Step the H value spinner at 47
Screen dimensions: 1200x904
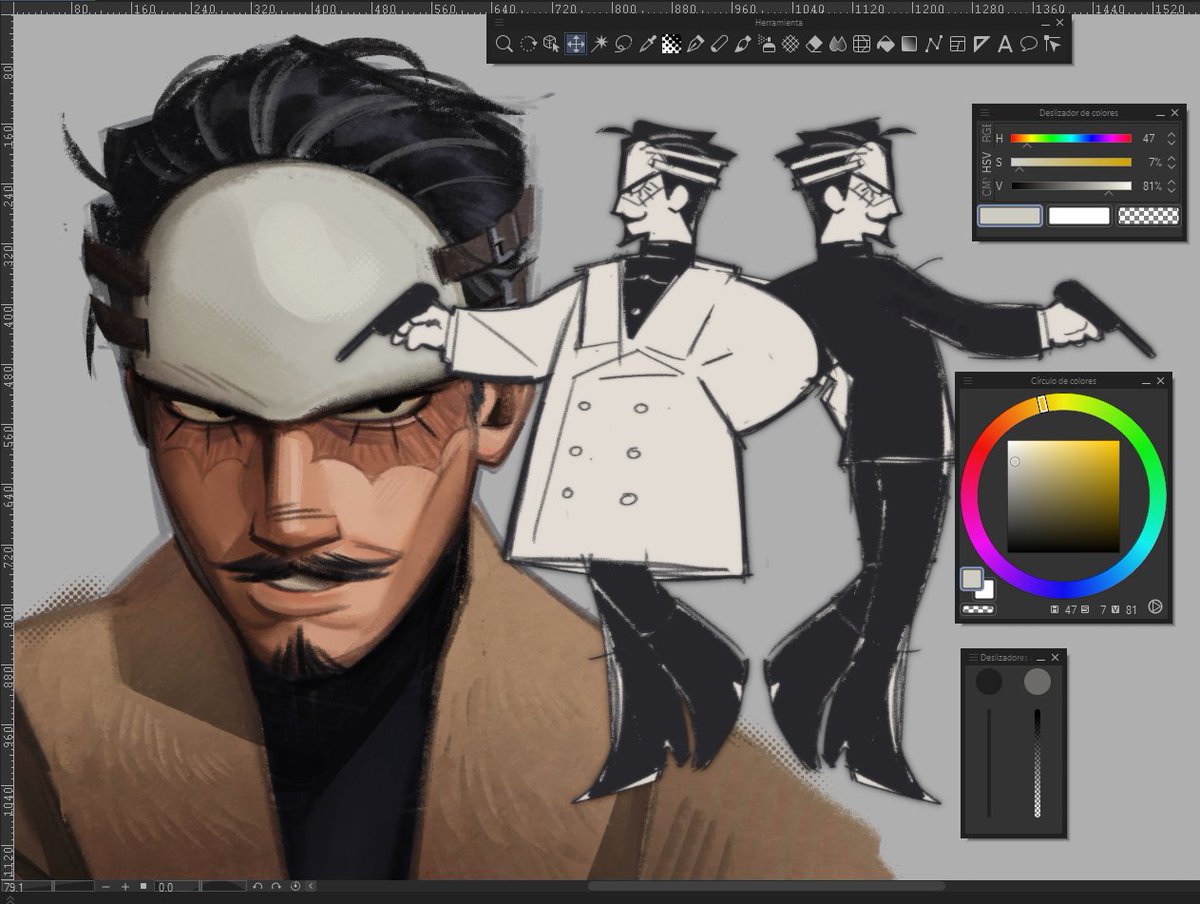click(x=1173, y=139)
